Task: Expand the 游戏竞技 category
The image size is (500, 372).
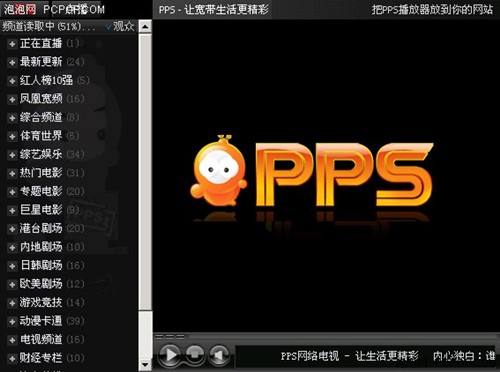Action: pos(12,303)
